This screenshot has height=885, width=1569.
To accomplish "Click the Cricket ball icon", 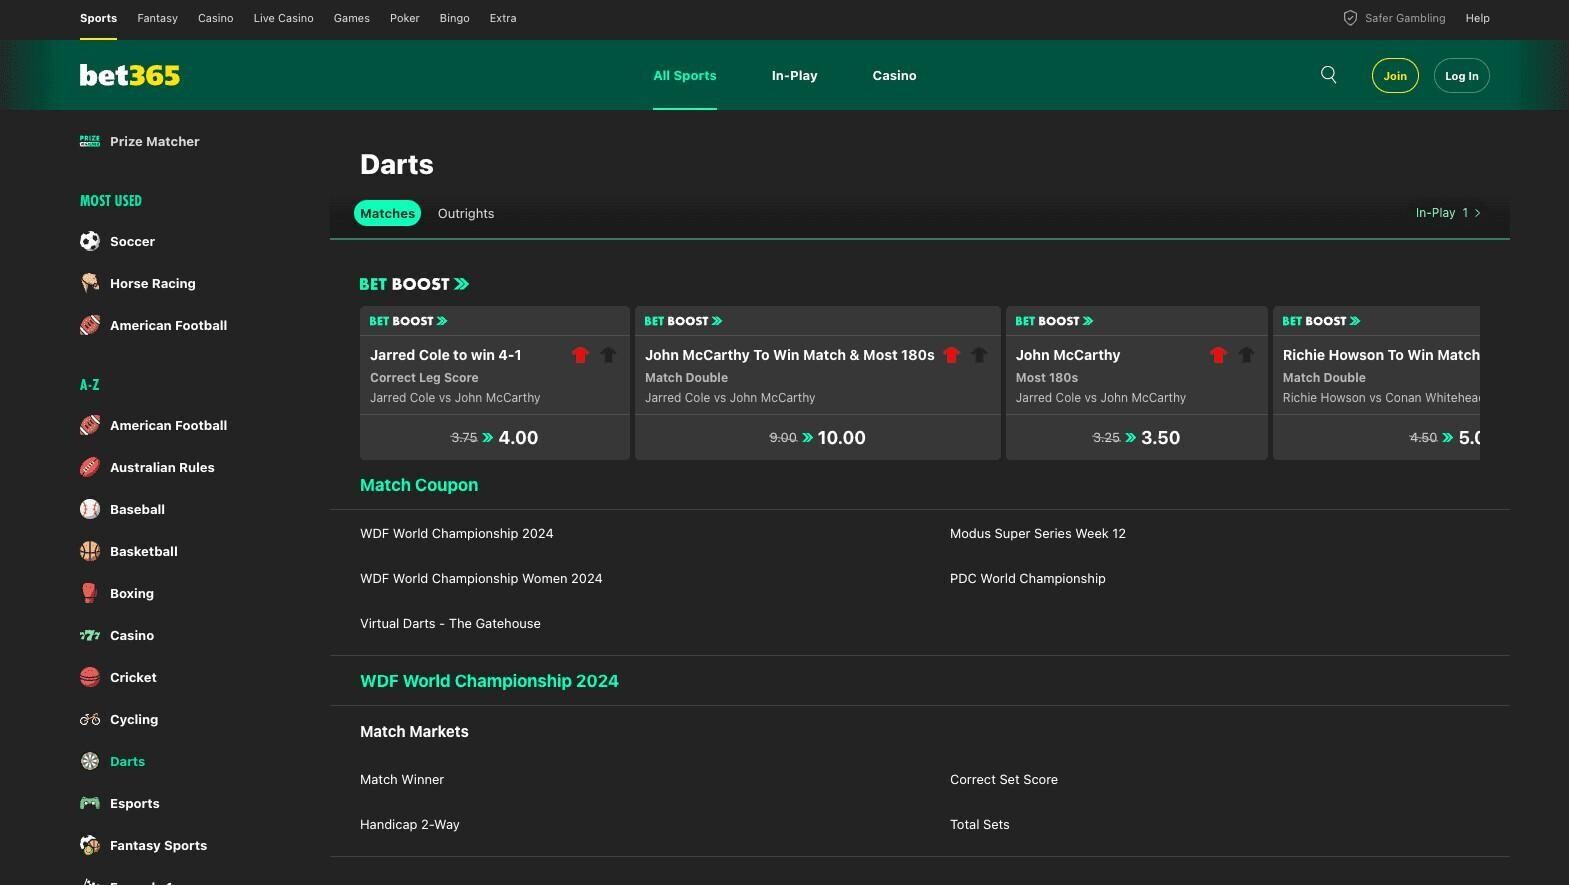I will tap(90, 677).
